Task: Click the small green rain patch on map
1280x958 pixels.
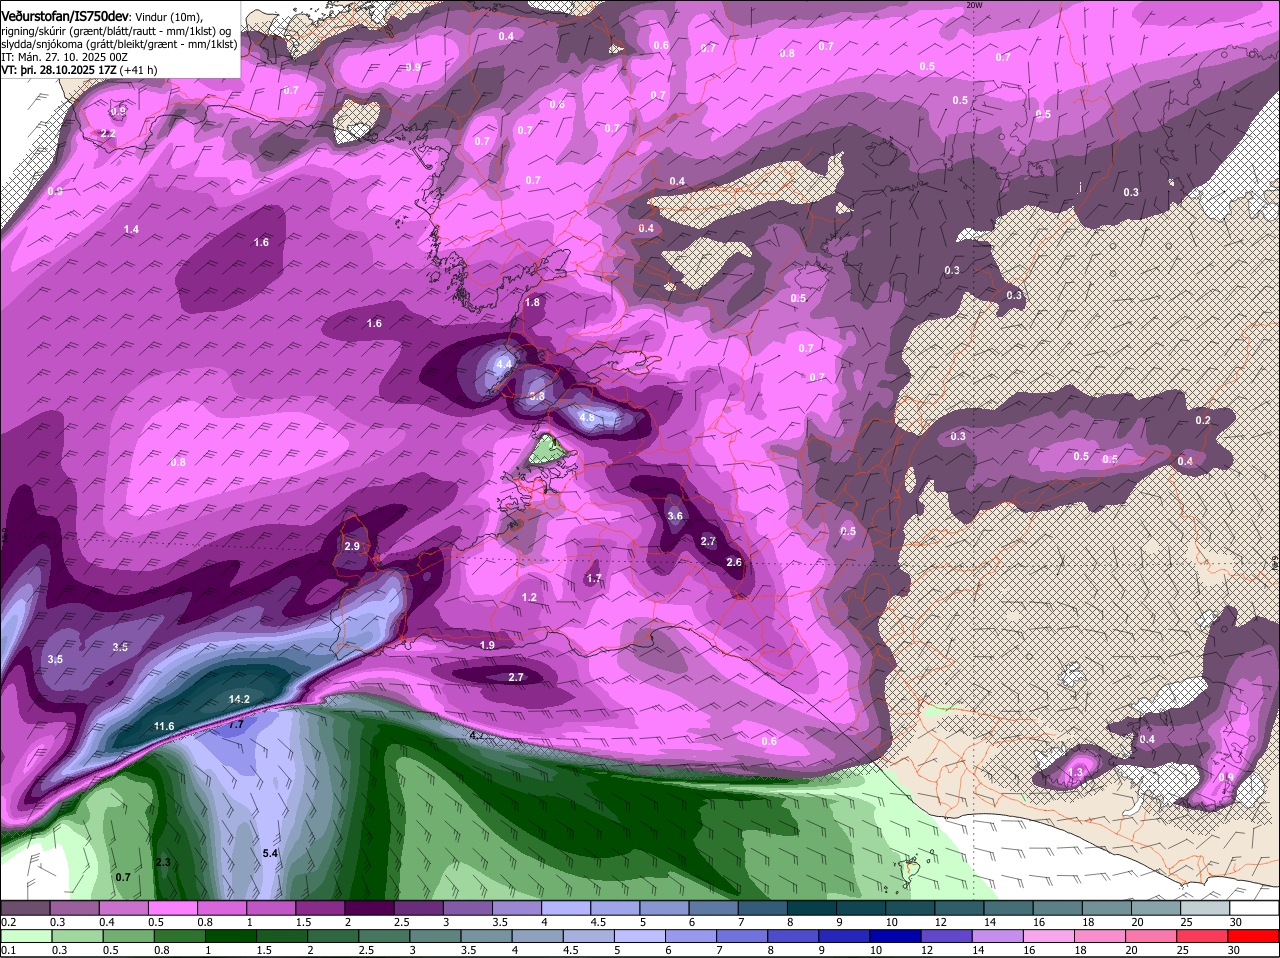Action: 548,452
